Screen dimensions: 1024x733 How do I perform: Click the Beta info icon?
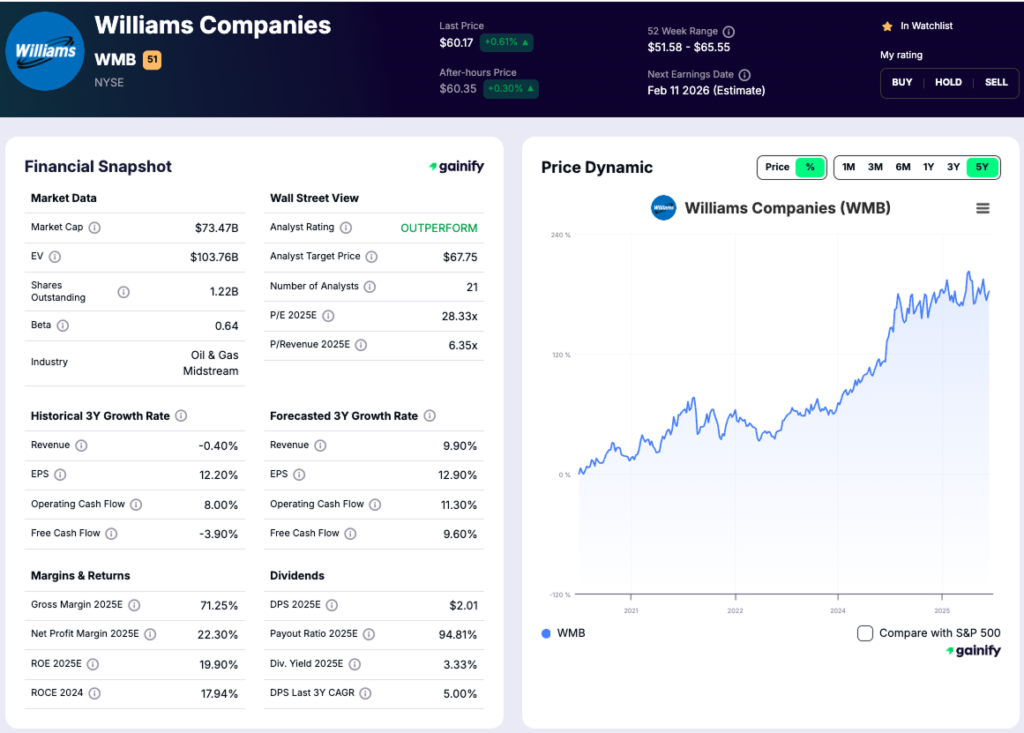[64, 325]
